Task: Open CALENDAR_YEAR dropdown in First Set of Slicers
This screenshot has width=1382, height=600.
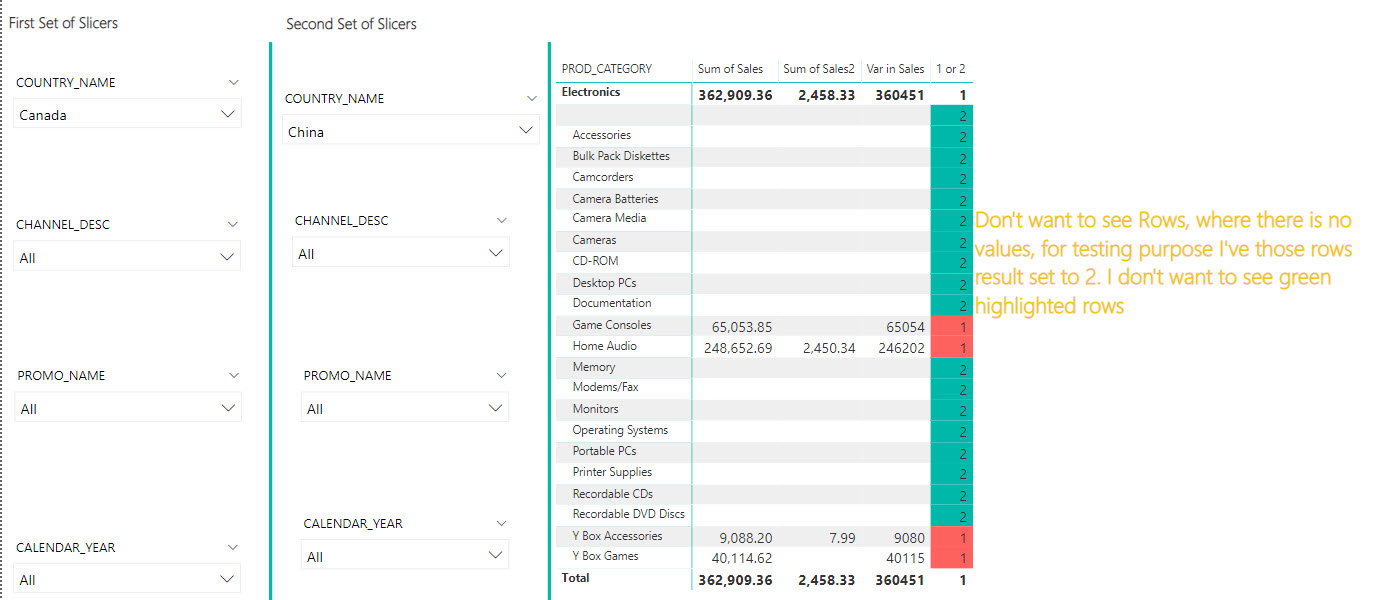Action: pyautogui.click(x=128, y=579)
